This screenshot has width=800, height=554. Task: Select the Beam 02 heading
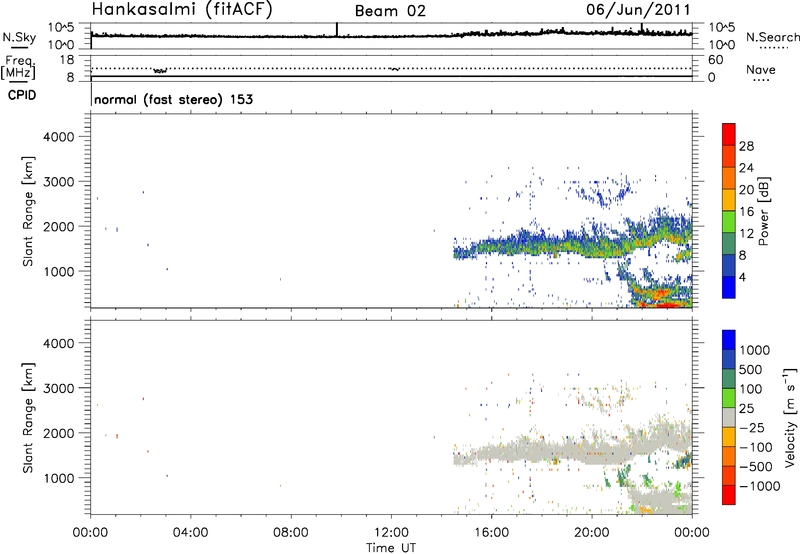point(390,11)
